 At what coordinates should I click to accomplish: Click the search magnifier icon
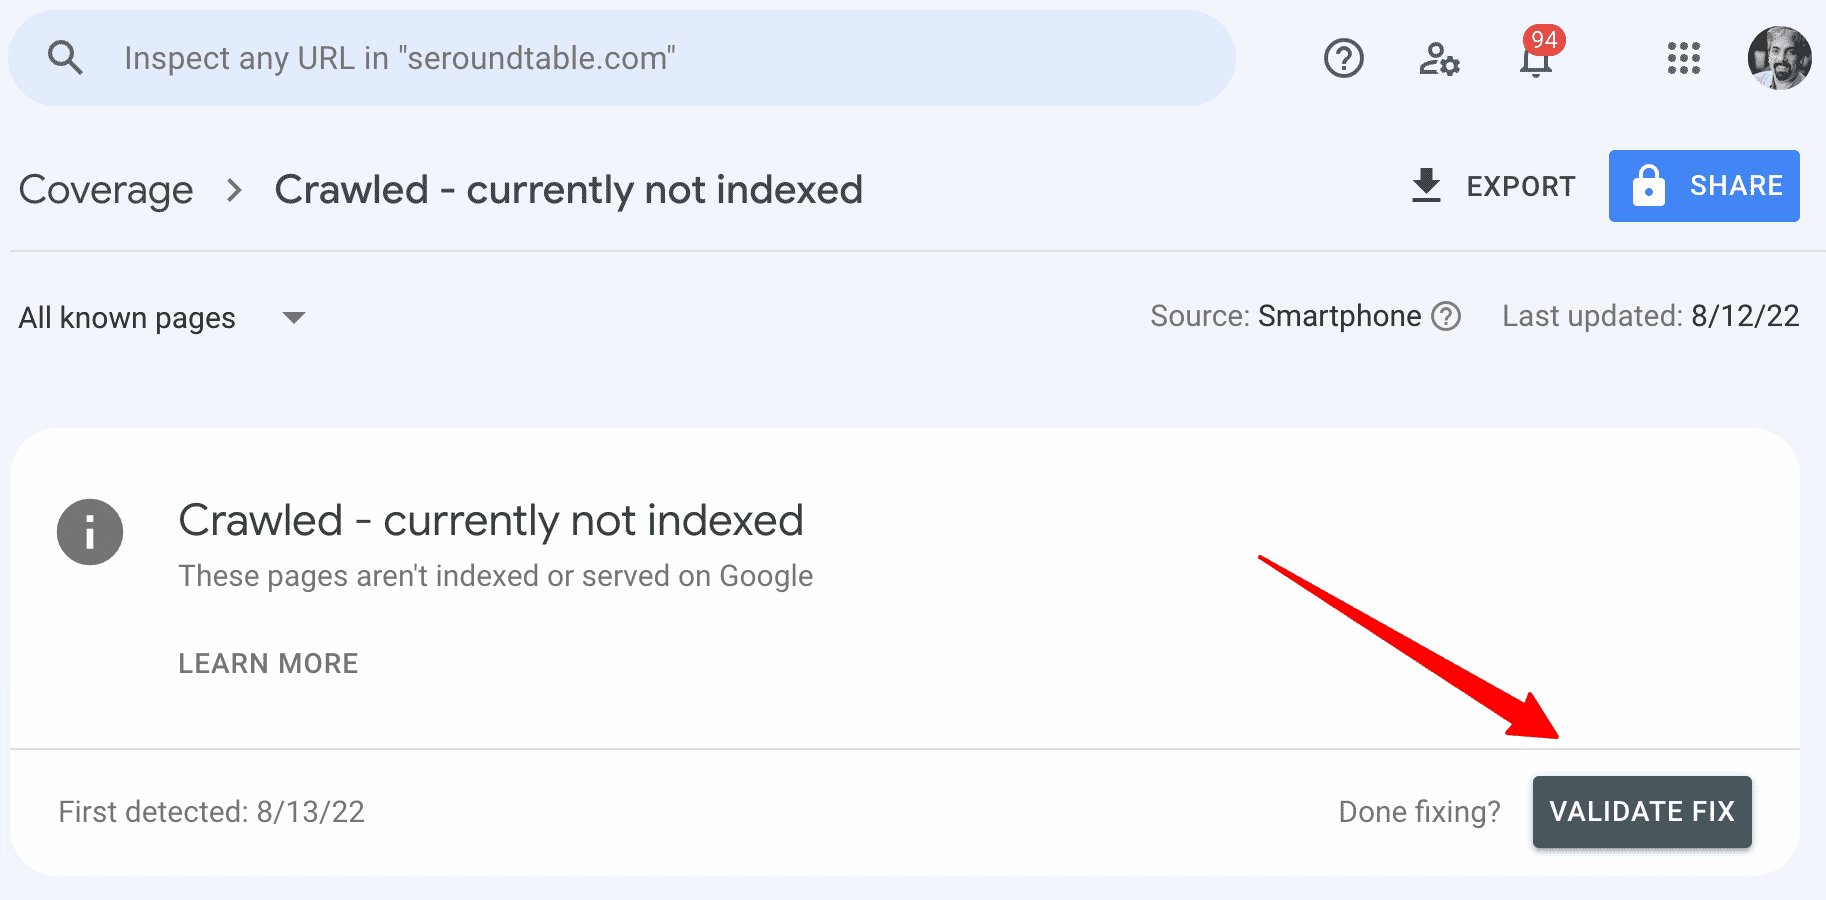(65, 57)
